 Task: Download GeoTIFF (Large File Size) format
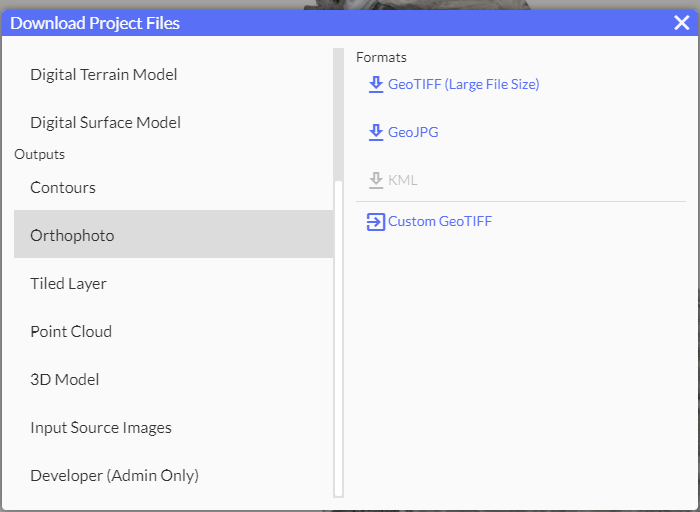[463, 85]
